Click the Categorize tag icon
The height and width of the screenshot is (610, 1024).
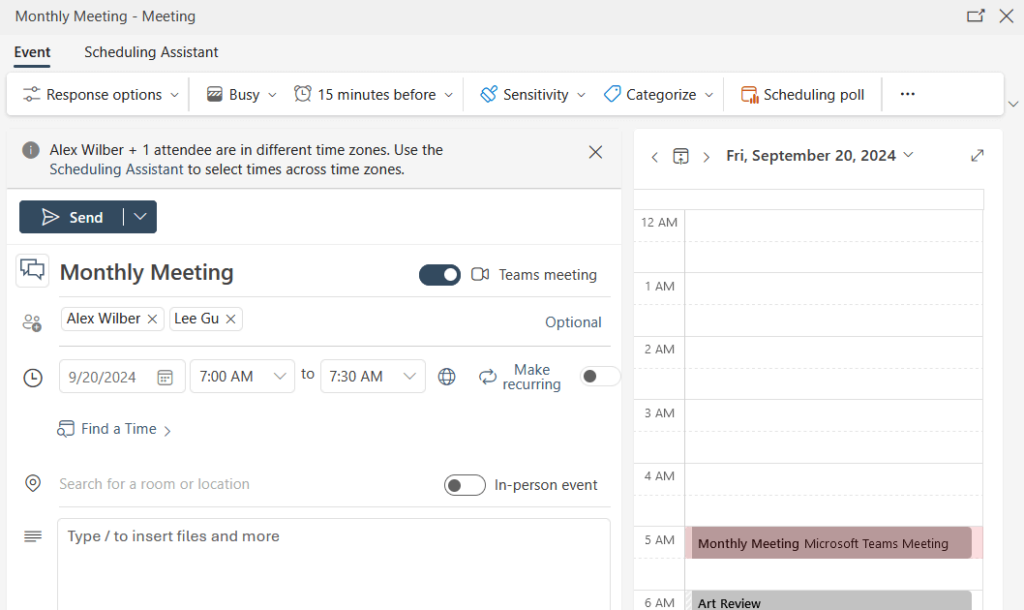click(x=612, y=94)
